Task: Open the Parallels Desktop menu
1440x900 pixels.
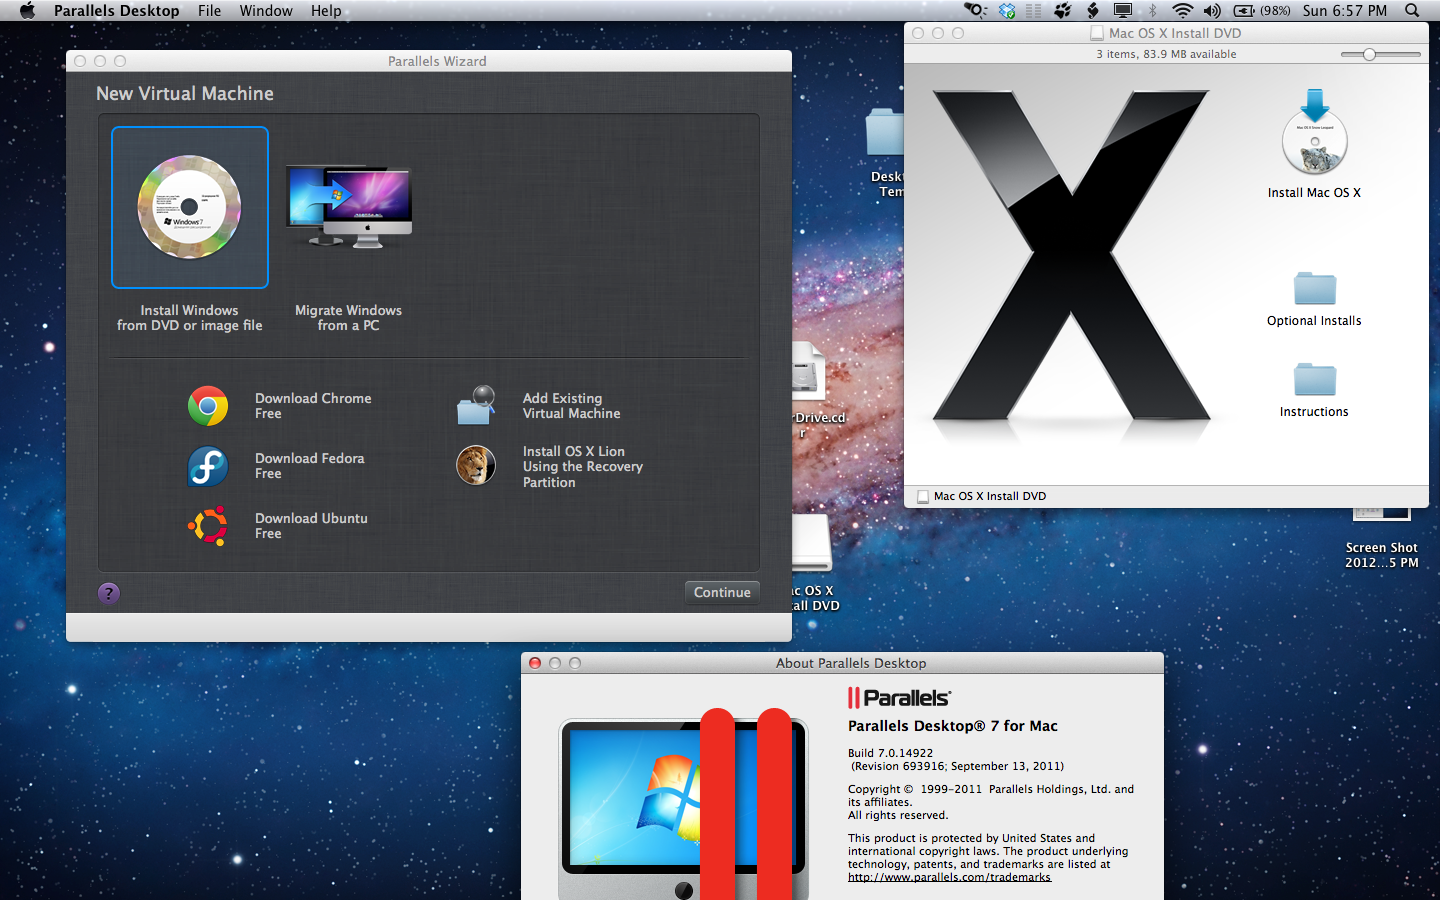Action: 117,11
